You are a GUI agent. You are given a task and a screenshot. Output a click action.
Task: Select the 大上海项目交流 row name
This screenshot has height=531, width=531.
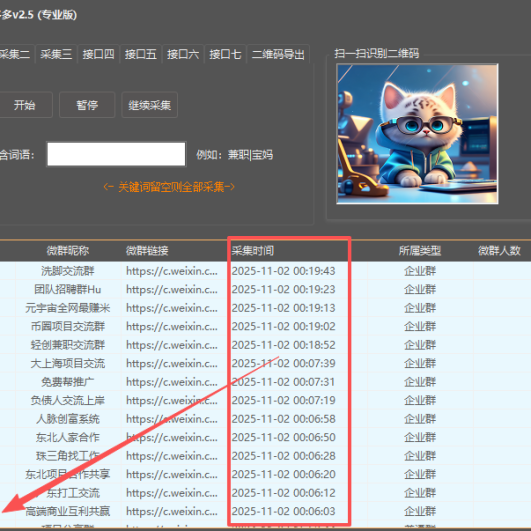68,363
